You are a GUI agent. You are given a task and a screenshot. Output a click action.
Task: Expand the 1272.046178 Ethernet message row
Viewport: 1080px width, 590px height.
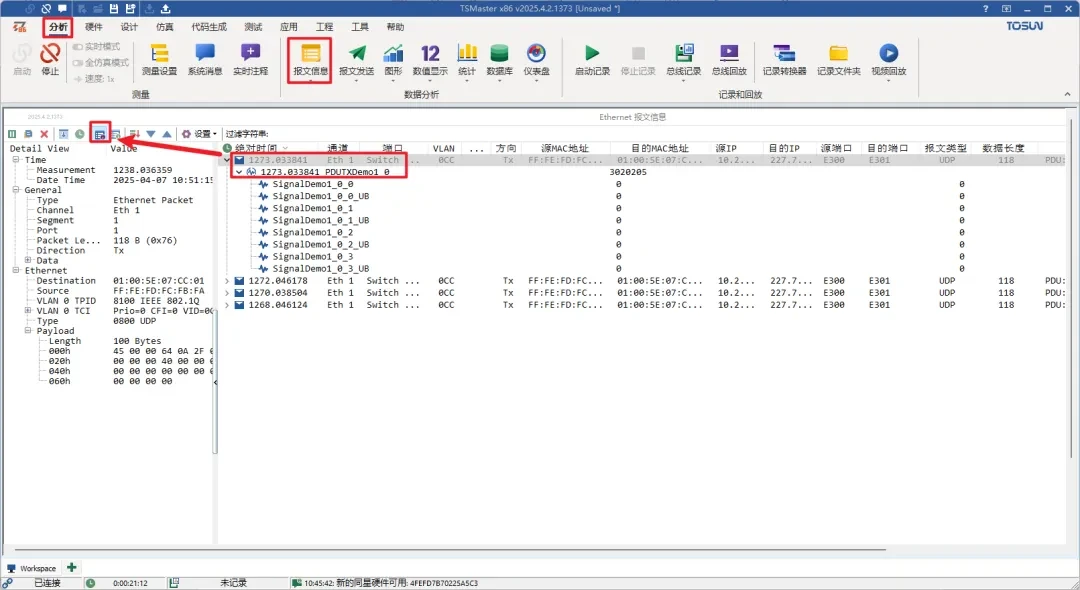227,281
